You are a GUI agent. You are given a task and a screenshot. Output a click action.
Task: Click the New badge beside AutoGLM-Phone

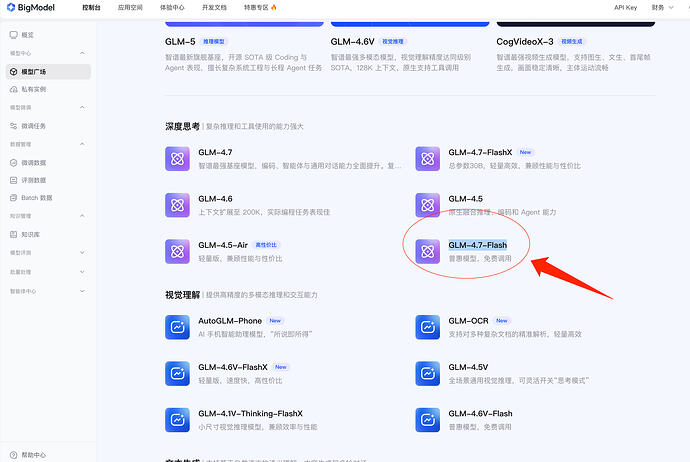click(275, 321)
